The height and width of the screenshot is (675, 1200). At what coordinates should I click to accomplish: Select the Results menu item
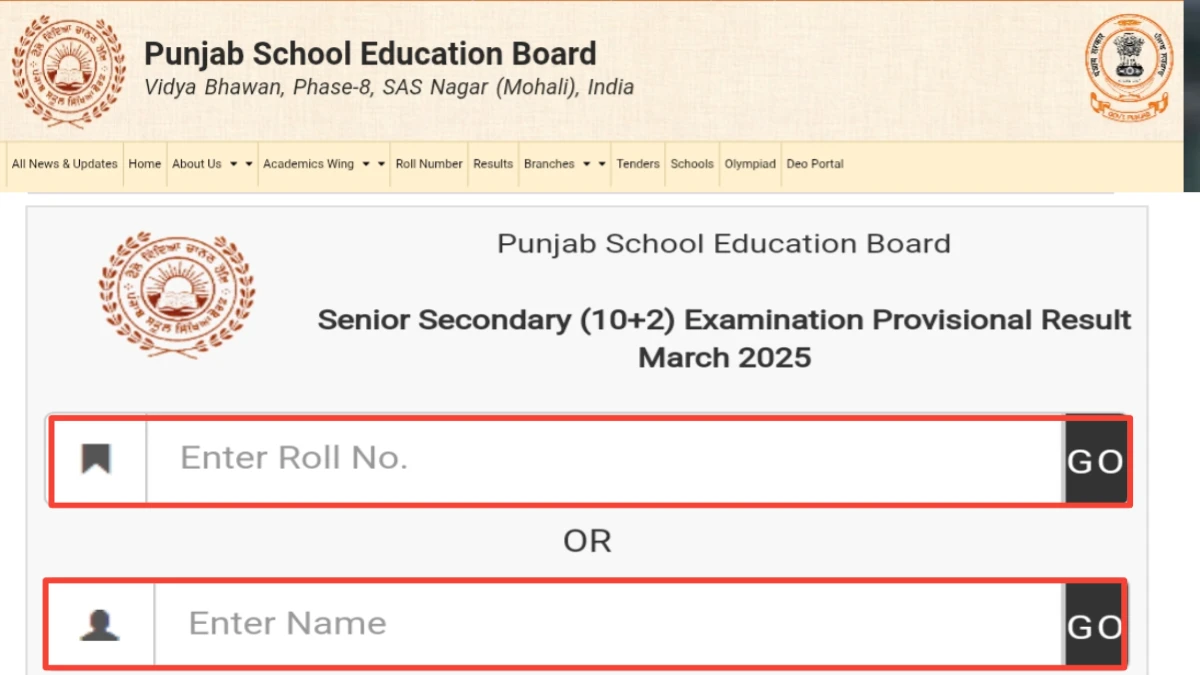(x=493, y=164)
